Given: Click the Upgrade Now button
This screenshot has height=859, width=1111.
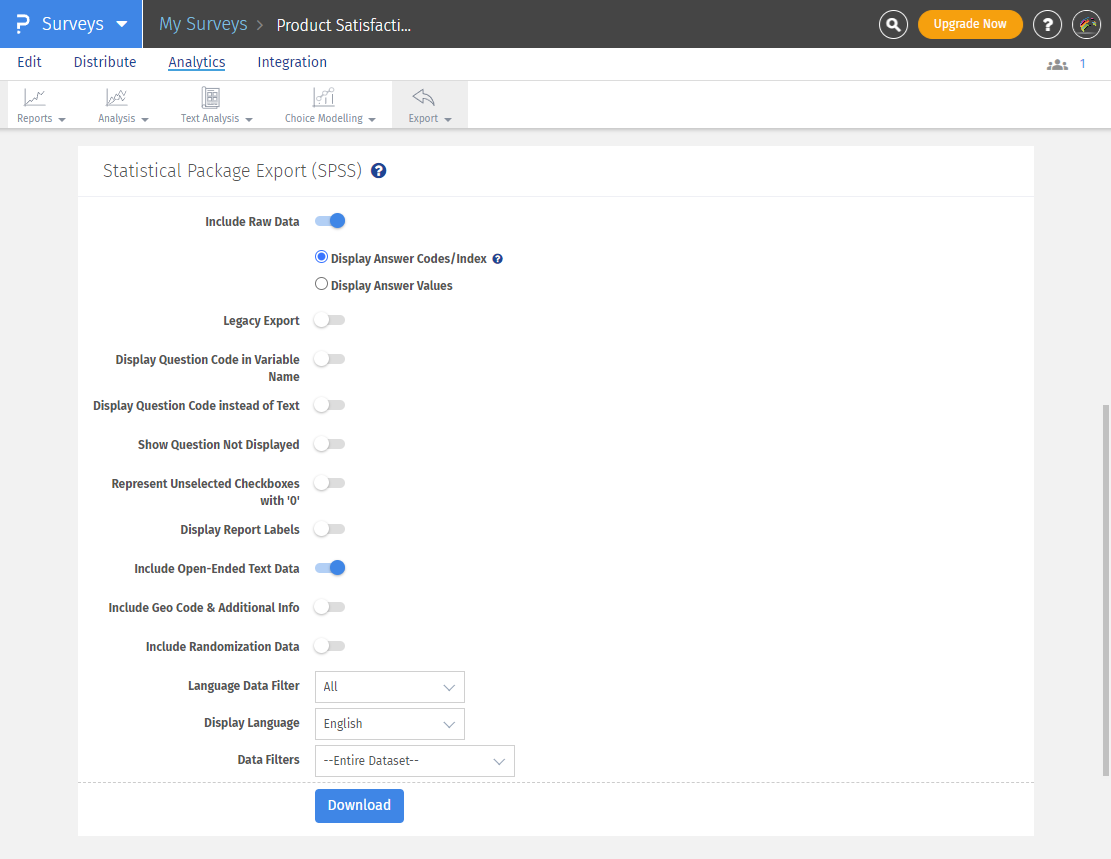Looking at the screenshot, I should (970, 24).
